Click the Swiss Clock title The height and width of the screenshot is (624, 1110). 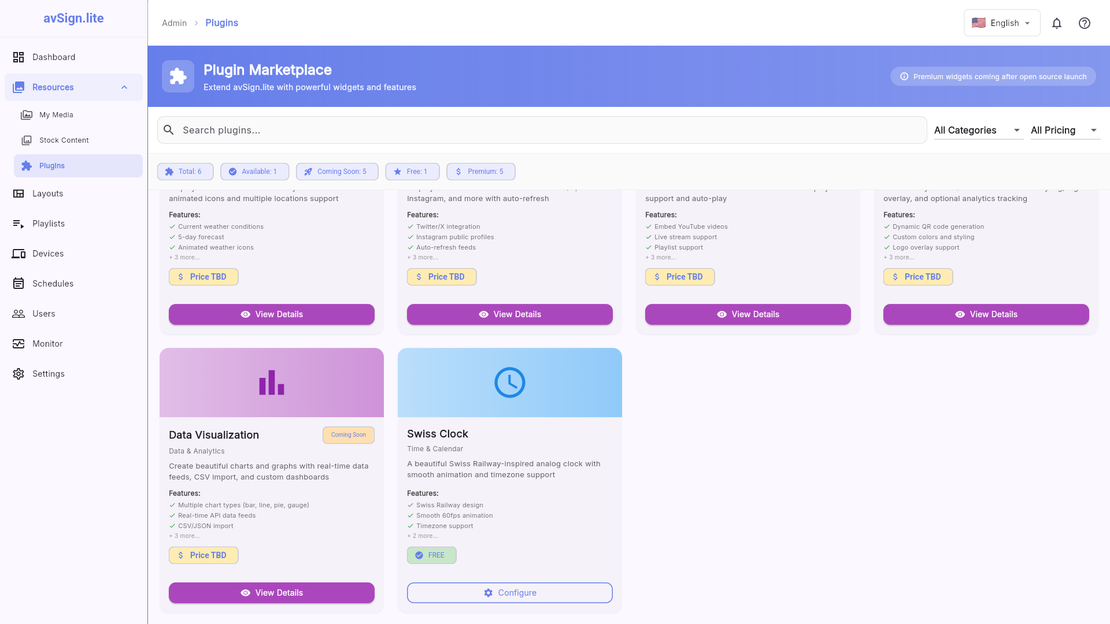coord(437,433)
